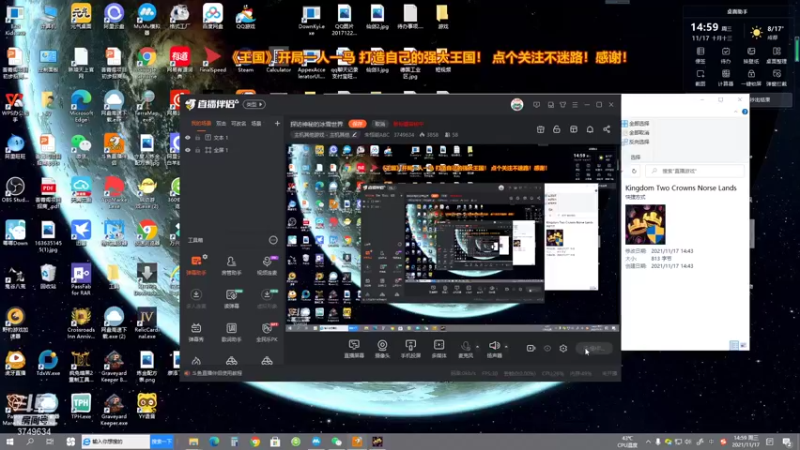
Task: Switch to the third scene tab
Action: pyautogui.click(x=238, y=123)
